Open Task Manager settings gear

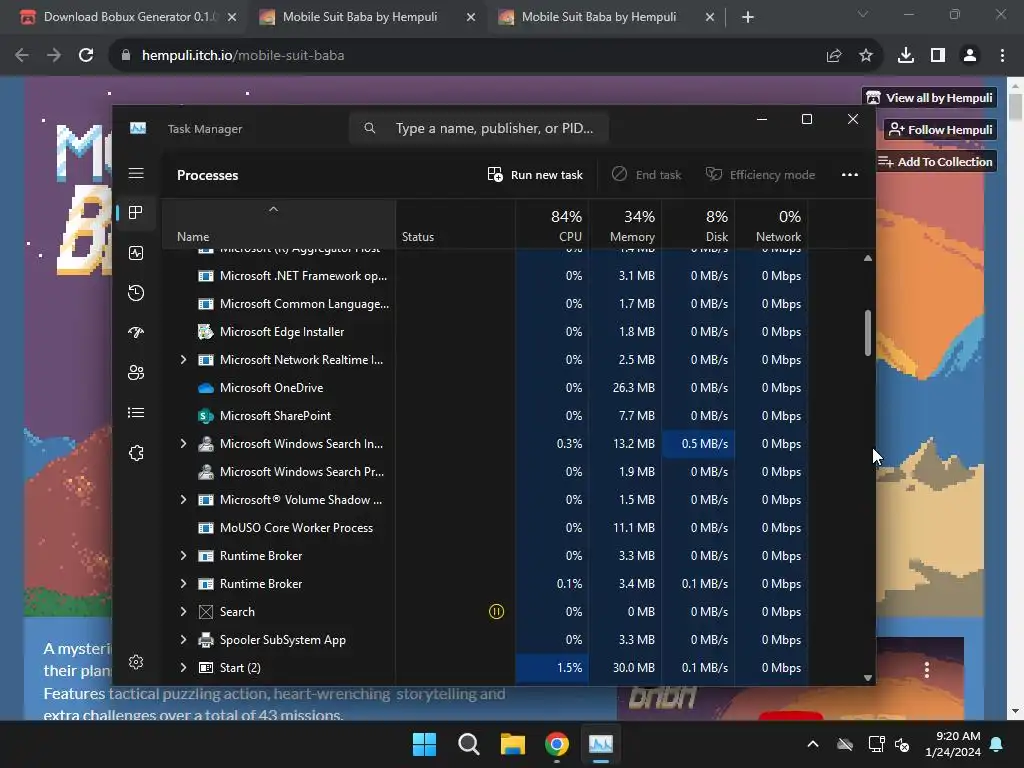pyautogui.click(x=136, y=662)
